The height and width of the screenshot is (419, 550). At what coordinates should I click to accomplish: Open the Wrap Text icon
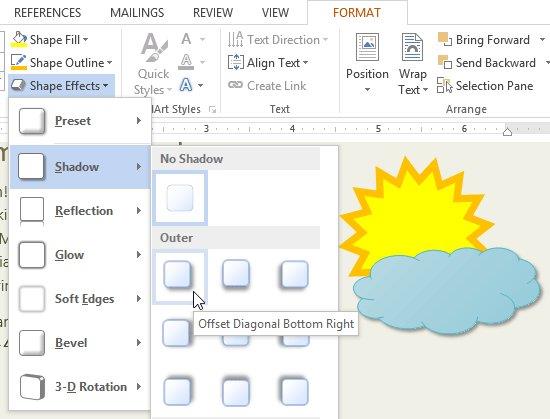coord(412,47)
